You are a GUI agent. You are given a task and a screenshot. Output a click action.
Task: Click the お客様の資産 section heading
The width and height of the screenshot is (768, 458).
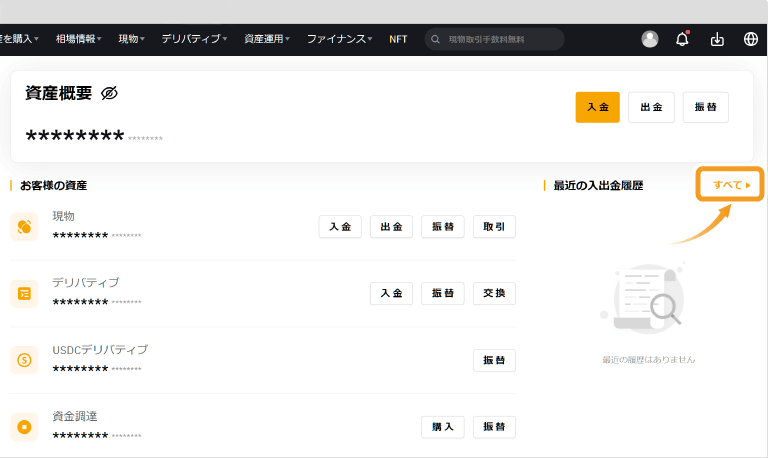pyautogui.click(x=53, y=186)
